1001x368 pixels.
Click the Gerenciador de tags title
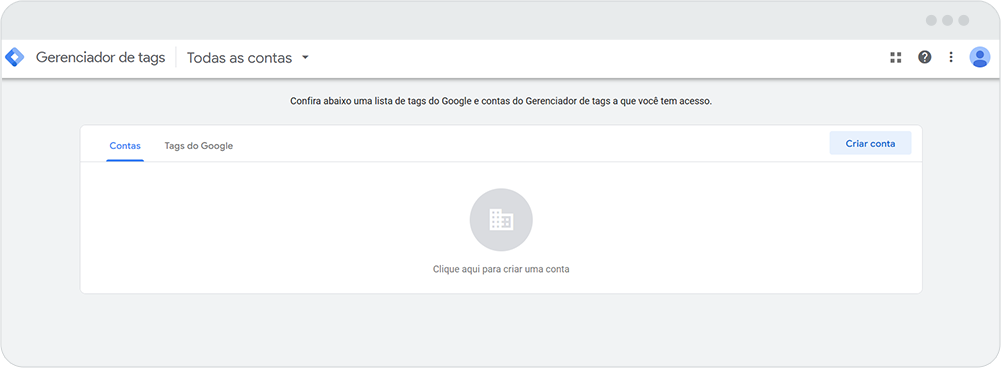pos(100,58)
